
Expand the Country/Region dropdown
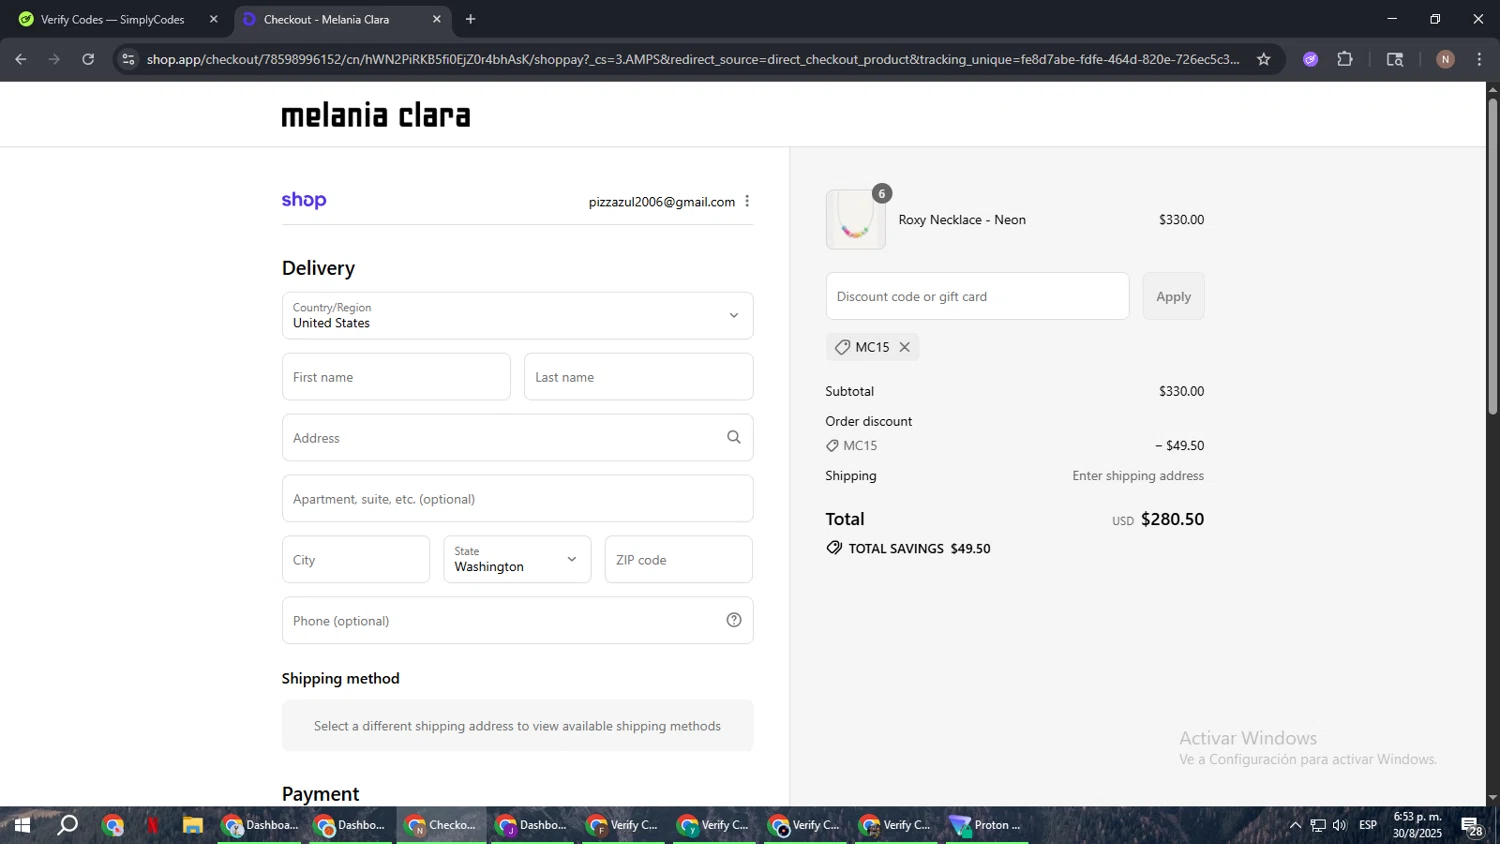tap(517, 315)
